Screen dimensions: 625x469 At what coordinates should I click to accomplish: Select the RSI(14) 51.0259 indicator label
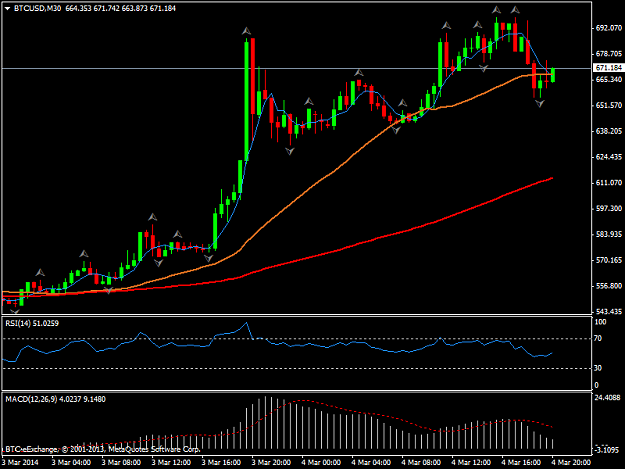tap(32, 323)
